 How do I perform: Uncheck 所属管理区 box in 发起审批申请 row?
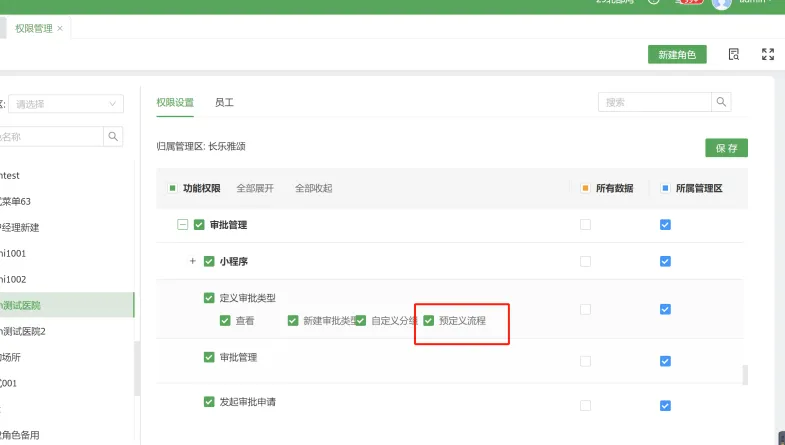click(x=665, y=405)
